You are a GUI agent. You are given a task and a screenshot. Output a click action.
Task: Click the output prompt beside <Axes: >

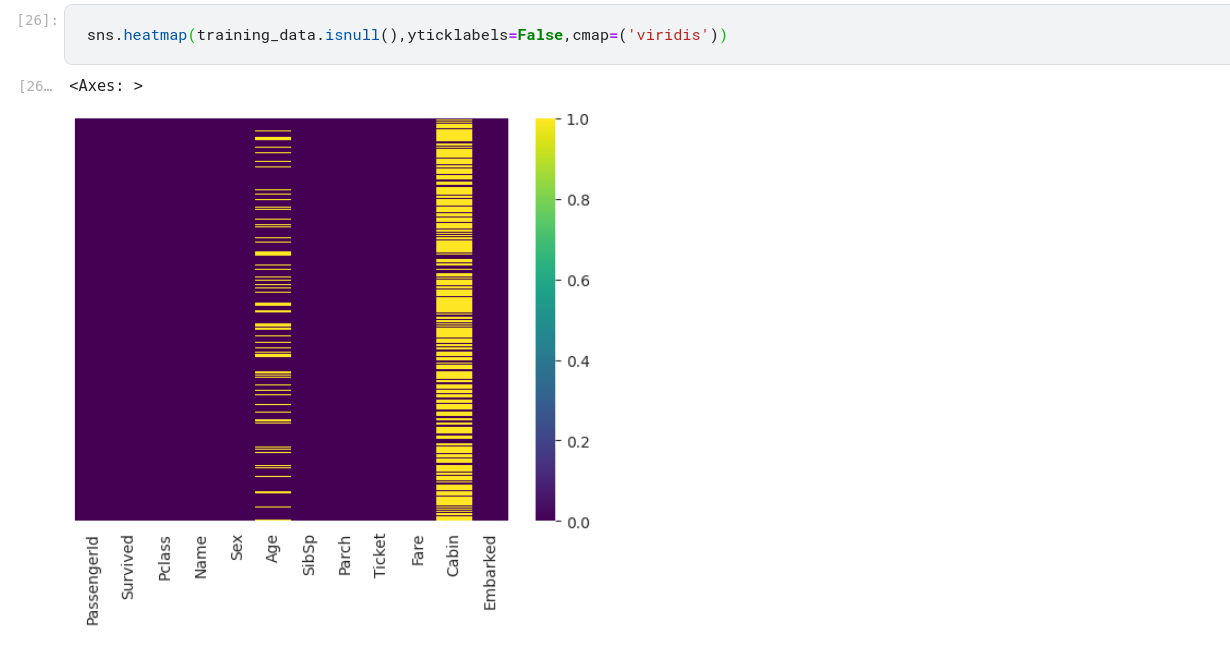(35, 86)
